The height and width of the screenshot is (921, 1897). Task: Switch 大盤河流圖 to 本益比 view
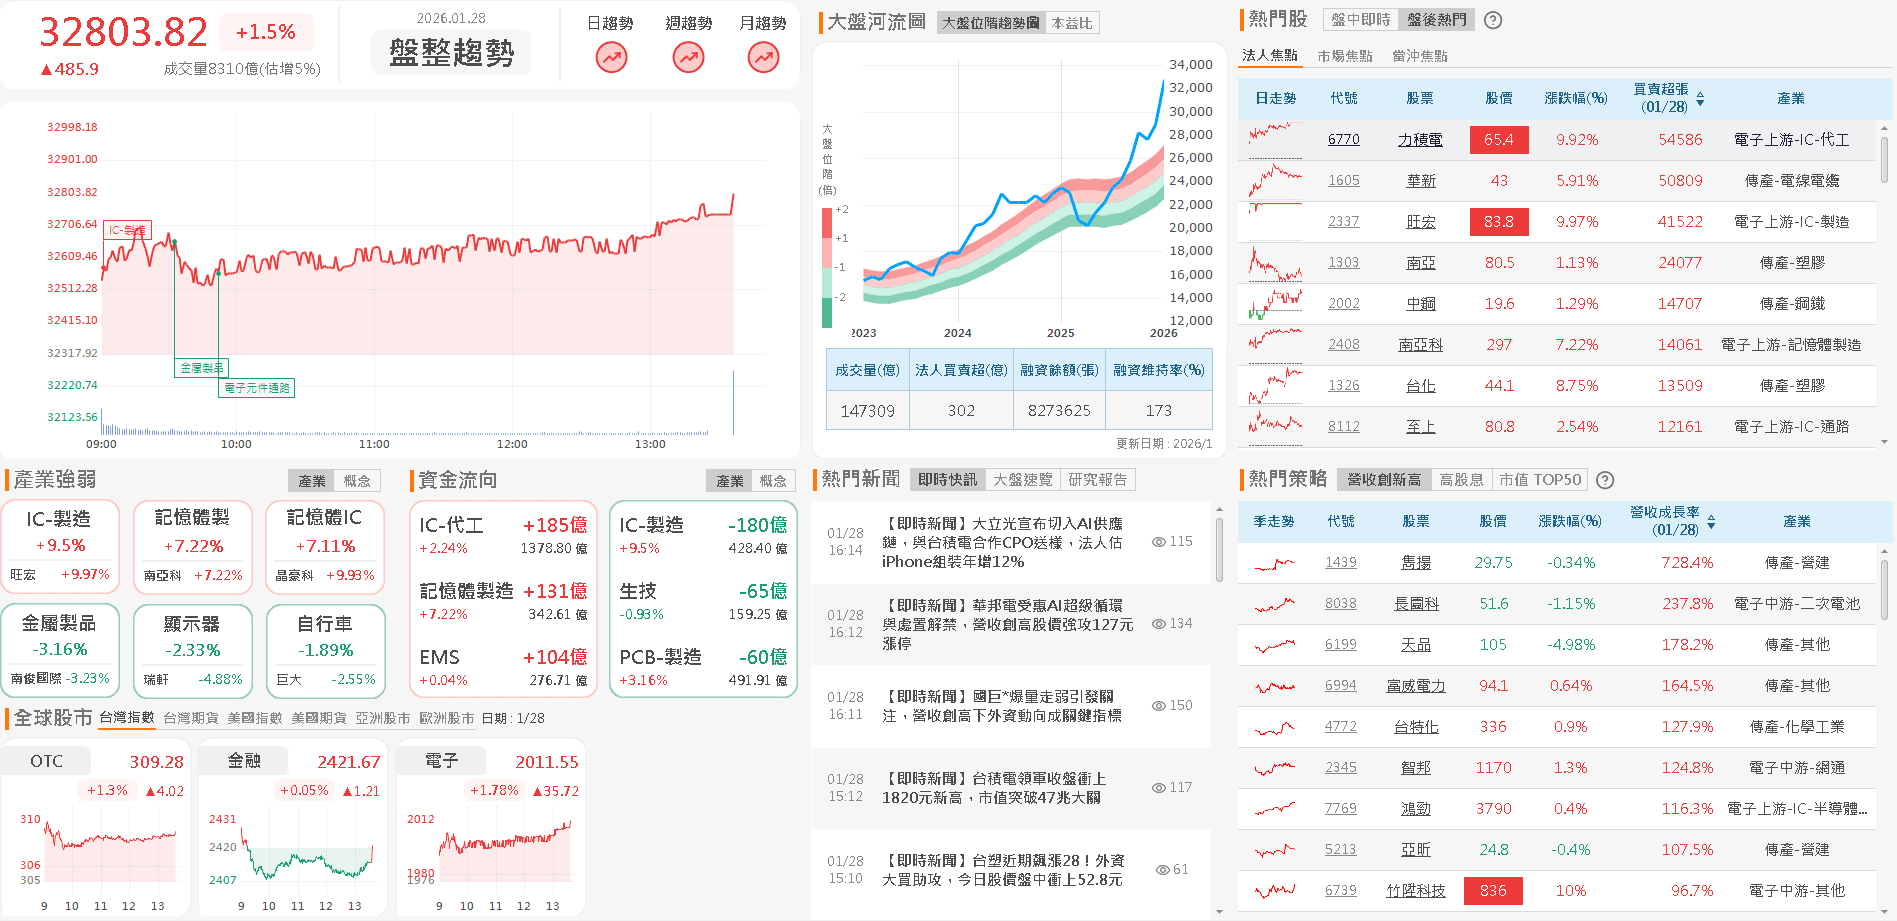[x=1073, y=22]
